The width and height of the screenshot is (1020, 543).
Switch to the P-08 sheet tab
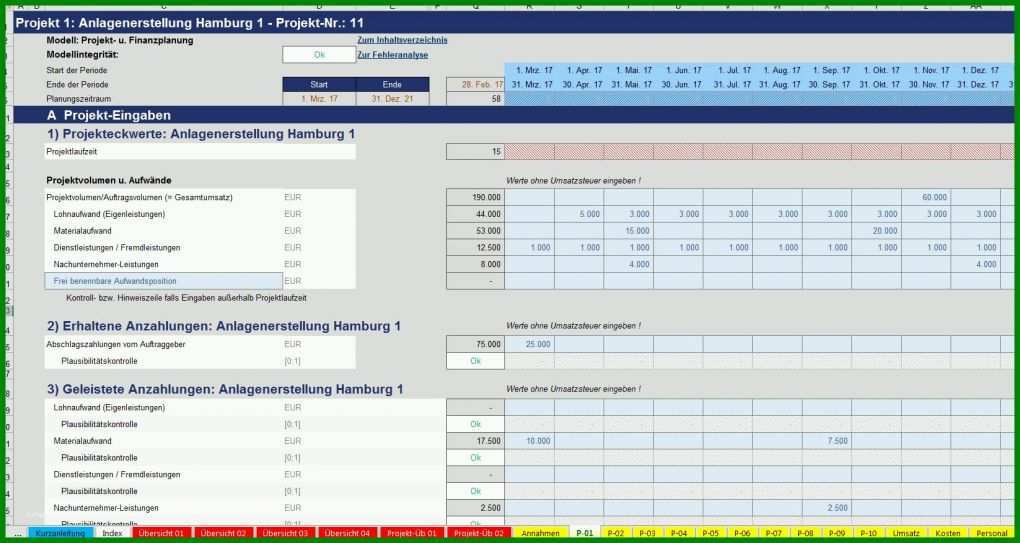(805, 533)
